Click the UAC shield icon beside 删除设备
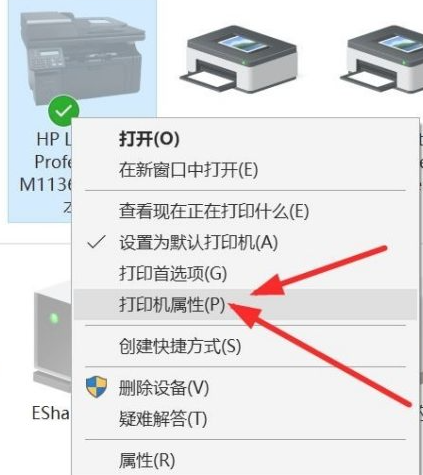The width and height of the screenshot is (423, 475). [x=96, y=387]
